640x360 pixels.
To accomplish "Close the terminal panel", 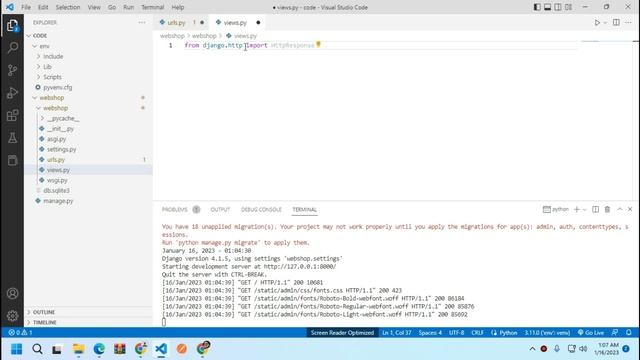I will coord(630,209).
